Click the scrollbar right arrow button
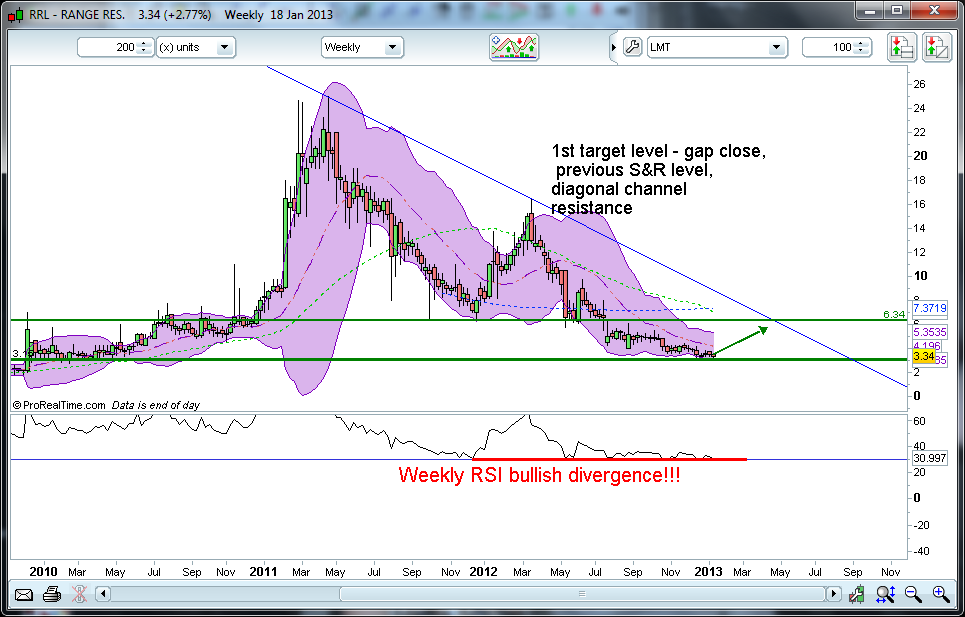This screenshot has width=965, height=617. tap(831, 594)
